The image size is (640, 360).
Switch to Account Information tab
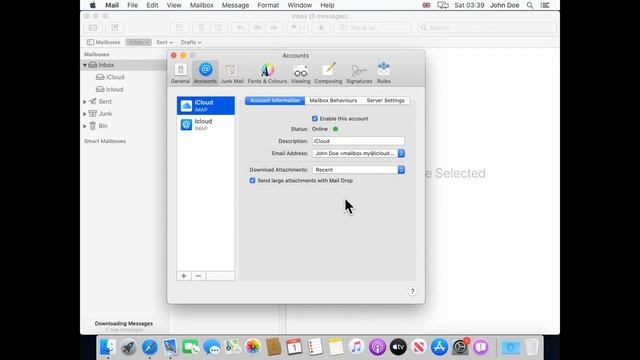click(x=275, y=100)
